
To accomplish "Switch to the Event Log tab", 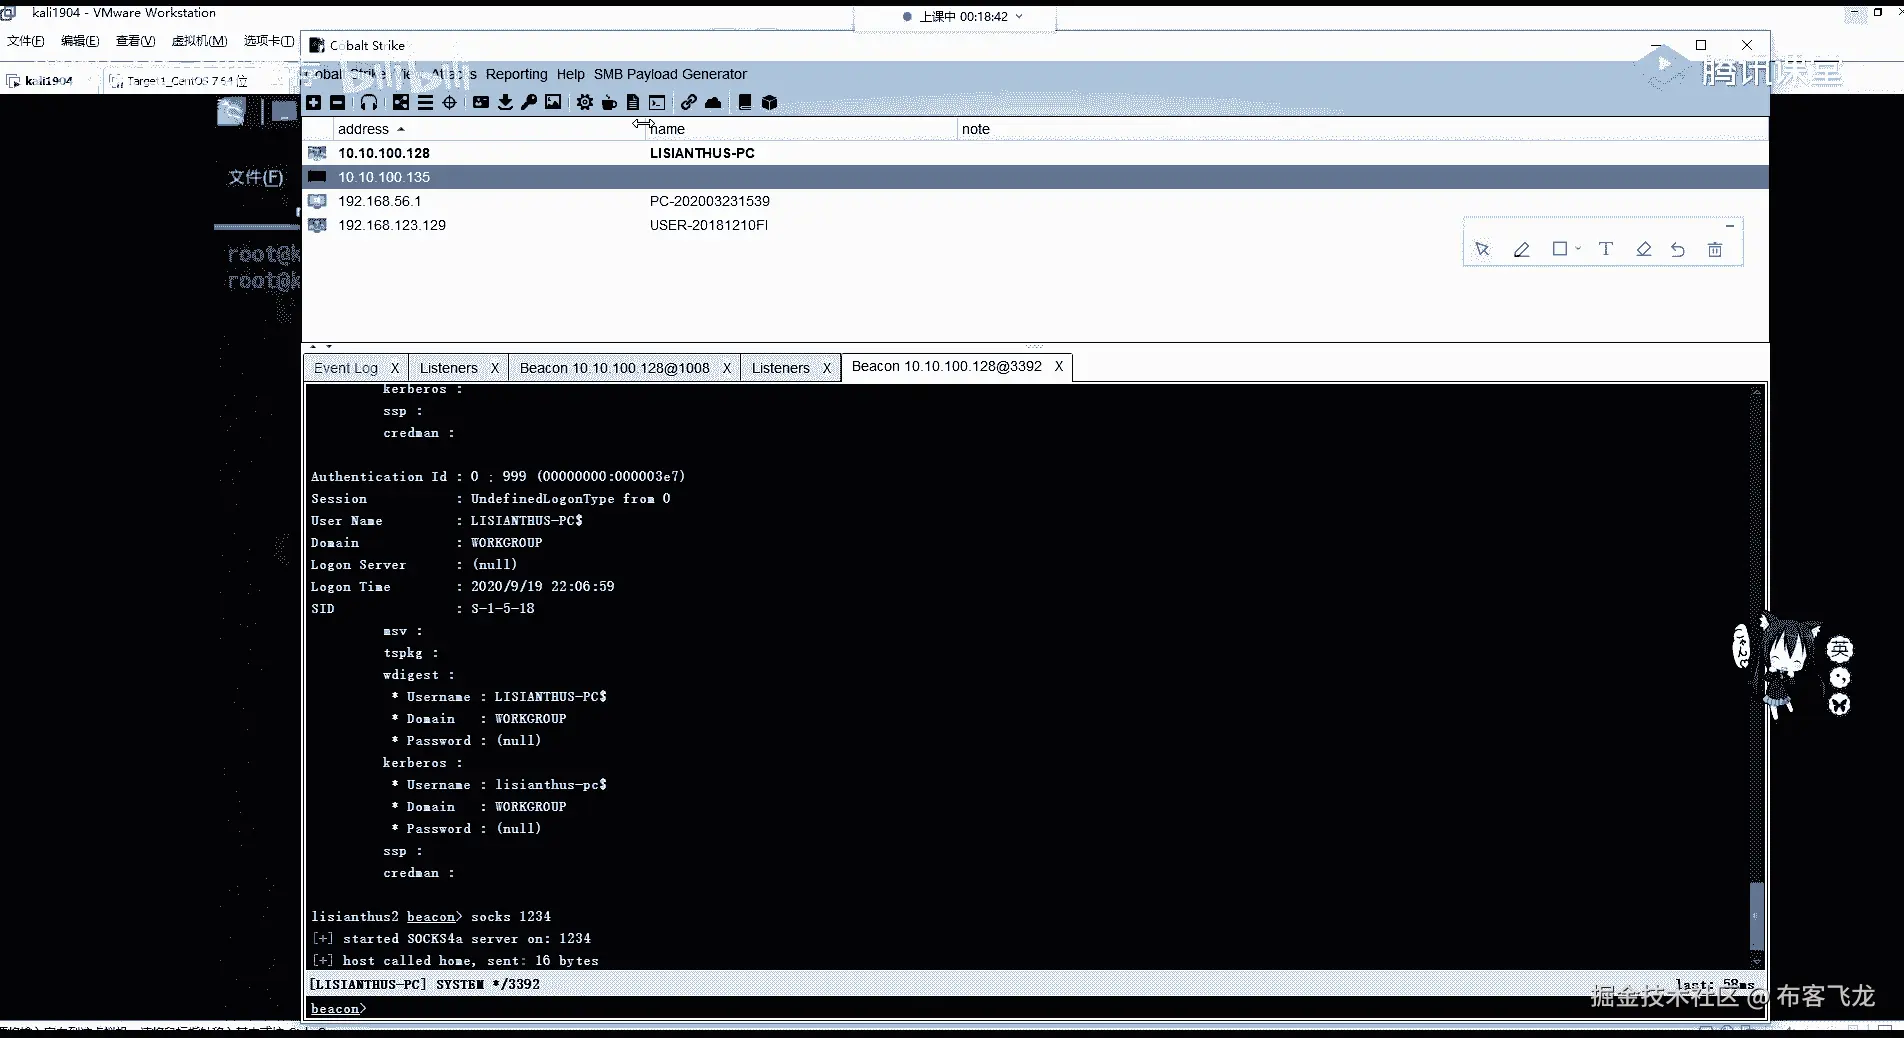I will (x=346, y=368).
